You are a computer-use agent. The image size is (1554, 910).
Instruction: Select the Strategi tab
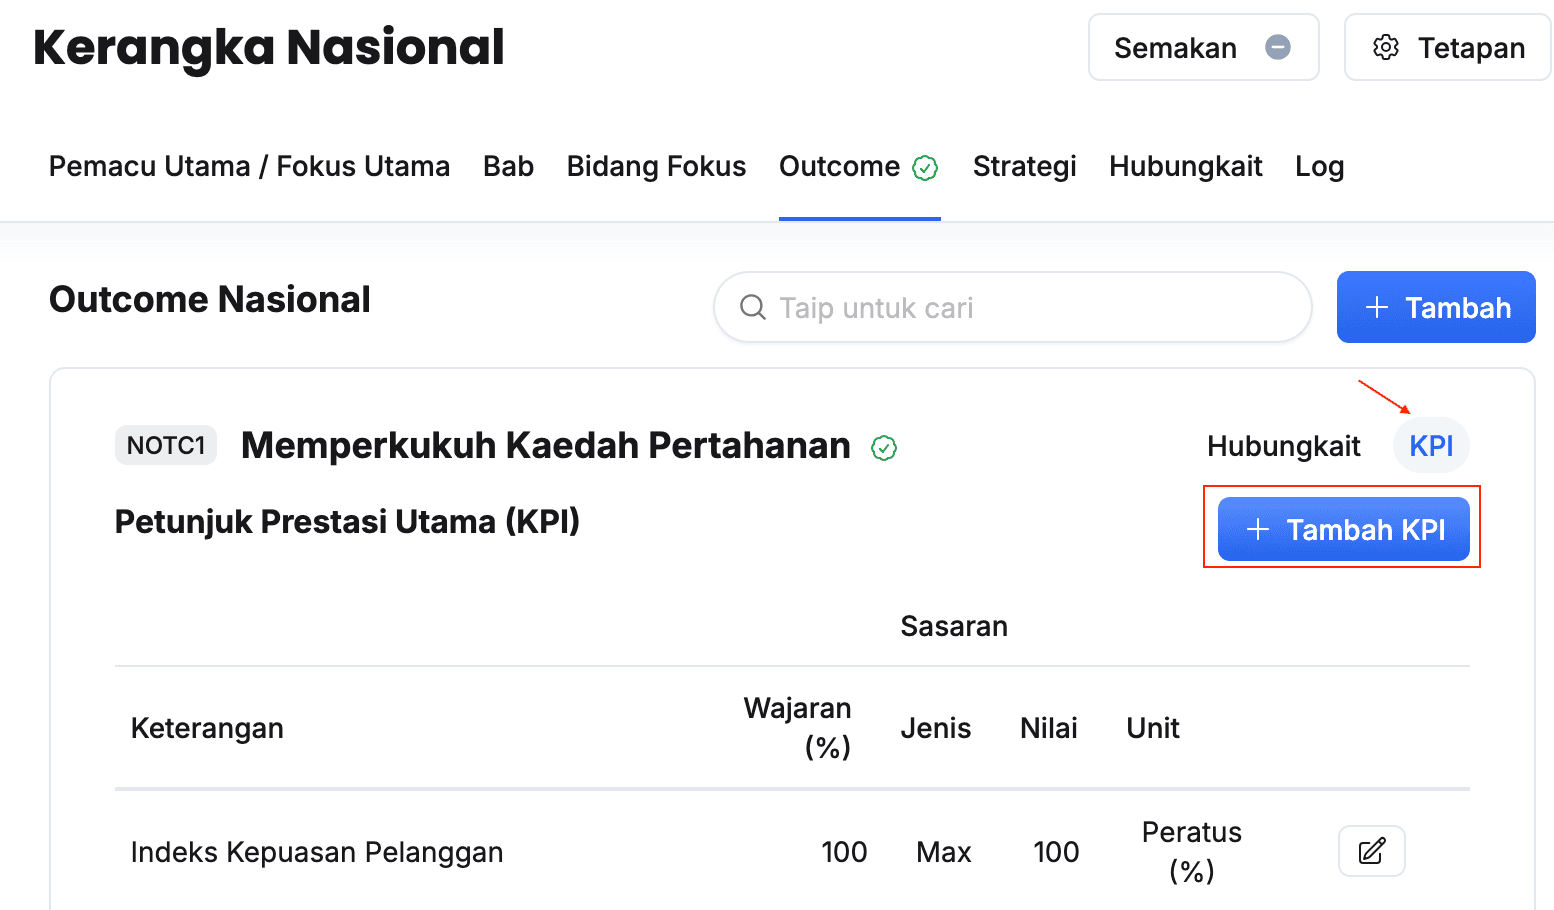pyautogui.click(x=1024, y=166)
